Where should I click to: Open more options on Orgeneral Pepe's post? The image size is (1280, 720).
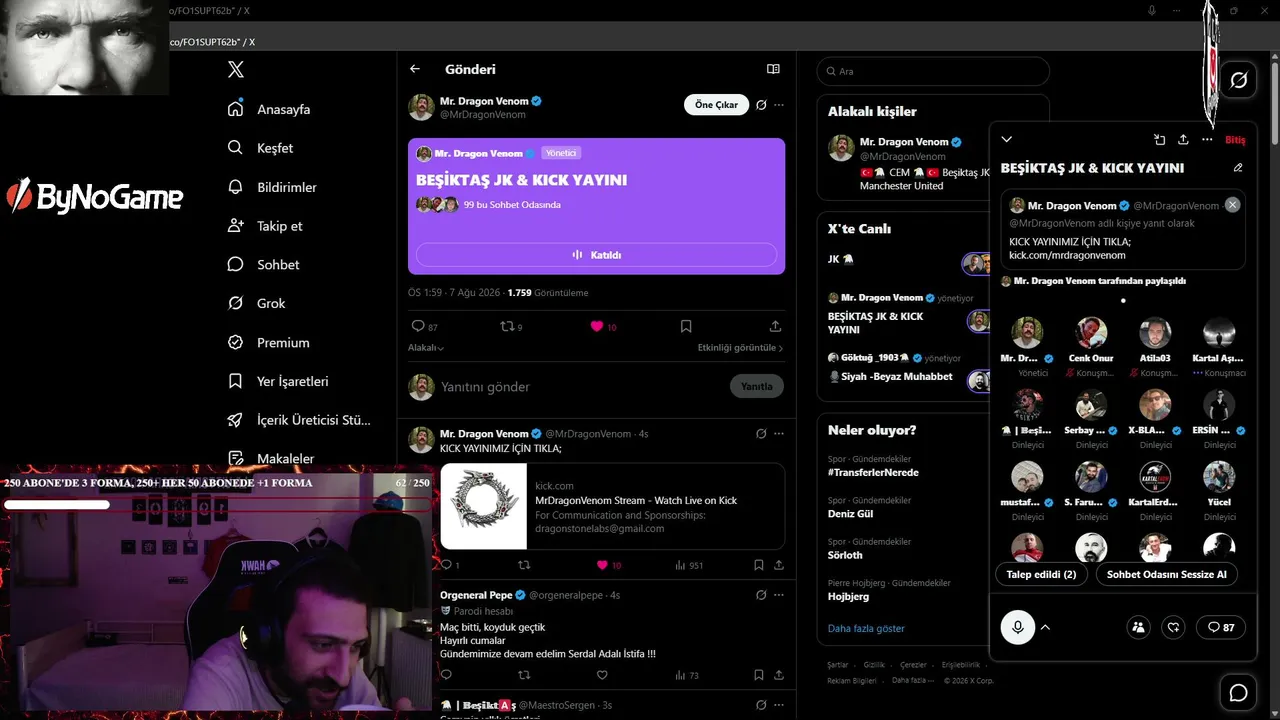coord(779,595)
